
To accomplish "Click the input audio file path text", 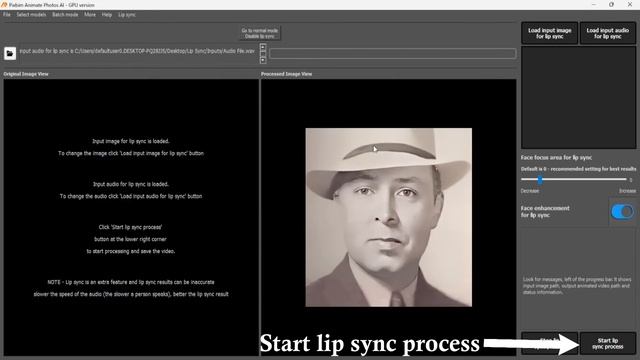I will point(137,51).
